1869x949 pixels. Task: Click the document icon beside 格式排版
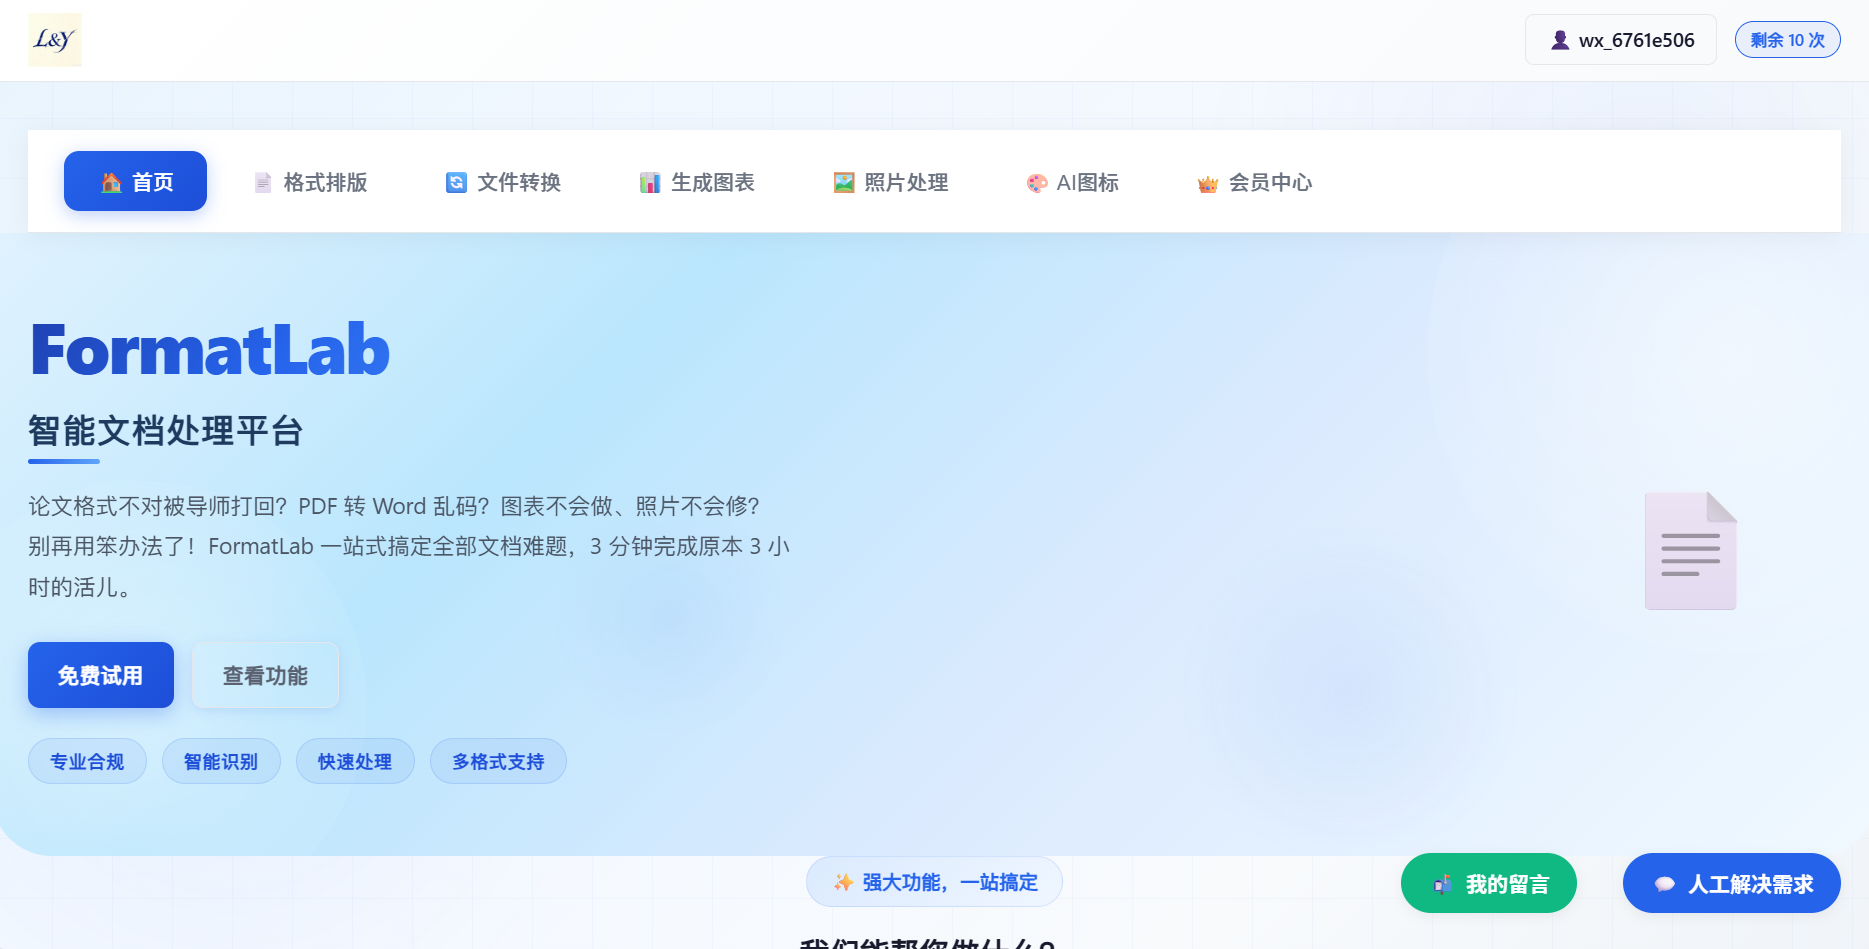click(263, 183)
